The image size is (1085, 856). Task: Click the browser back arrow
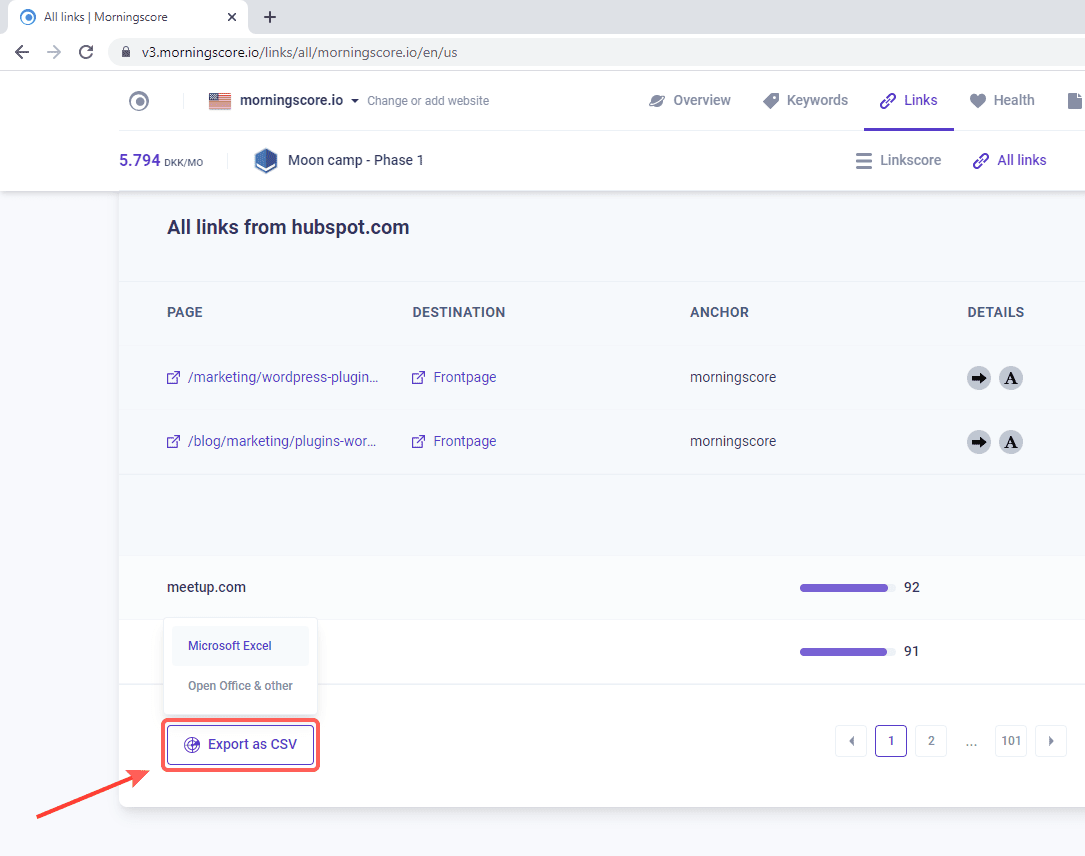(x=22, y=52)
